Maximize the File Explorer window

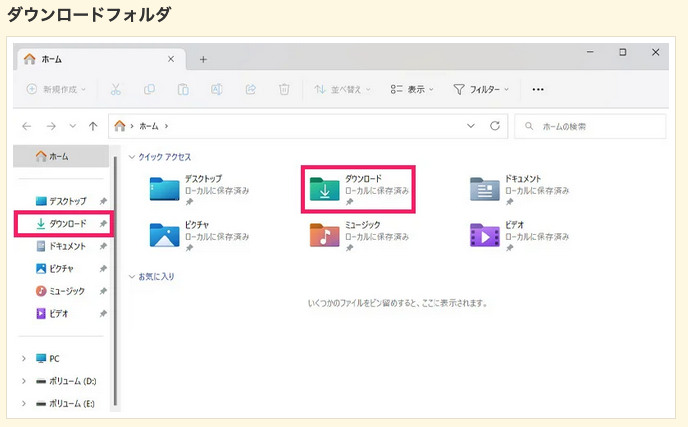tap(623, 52)
